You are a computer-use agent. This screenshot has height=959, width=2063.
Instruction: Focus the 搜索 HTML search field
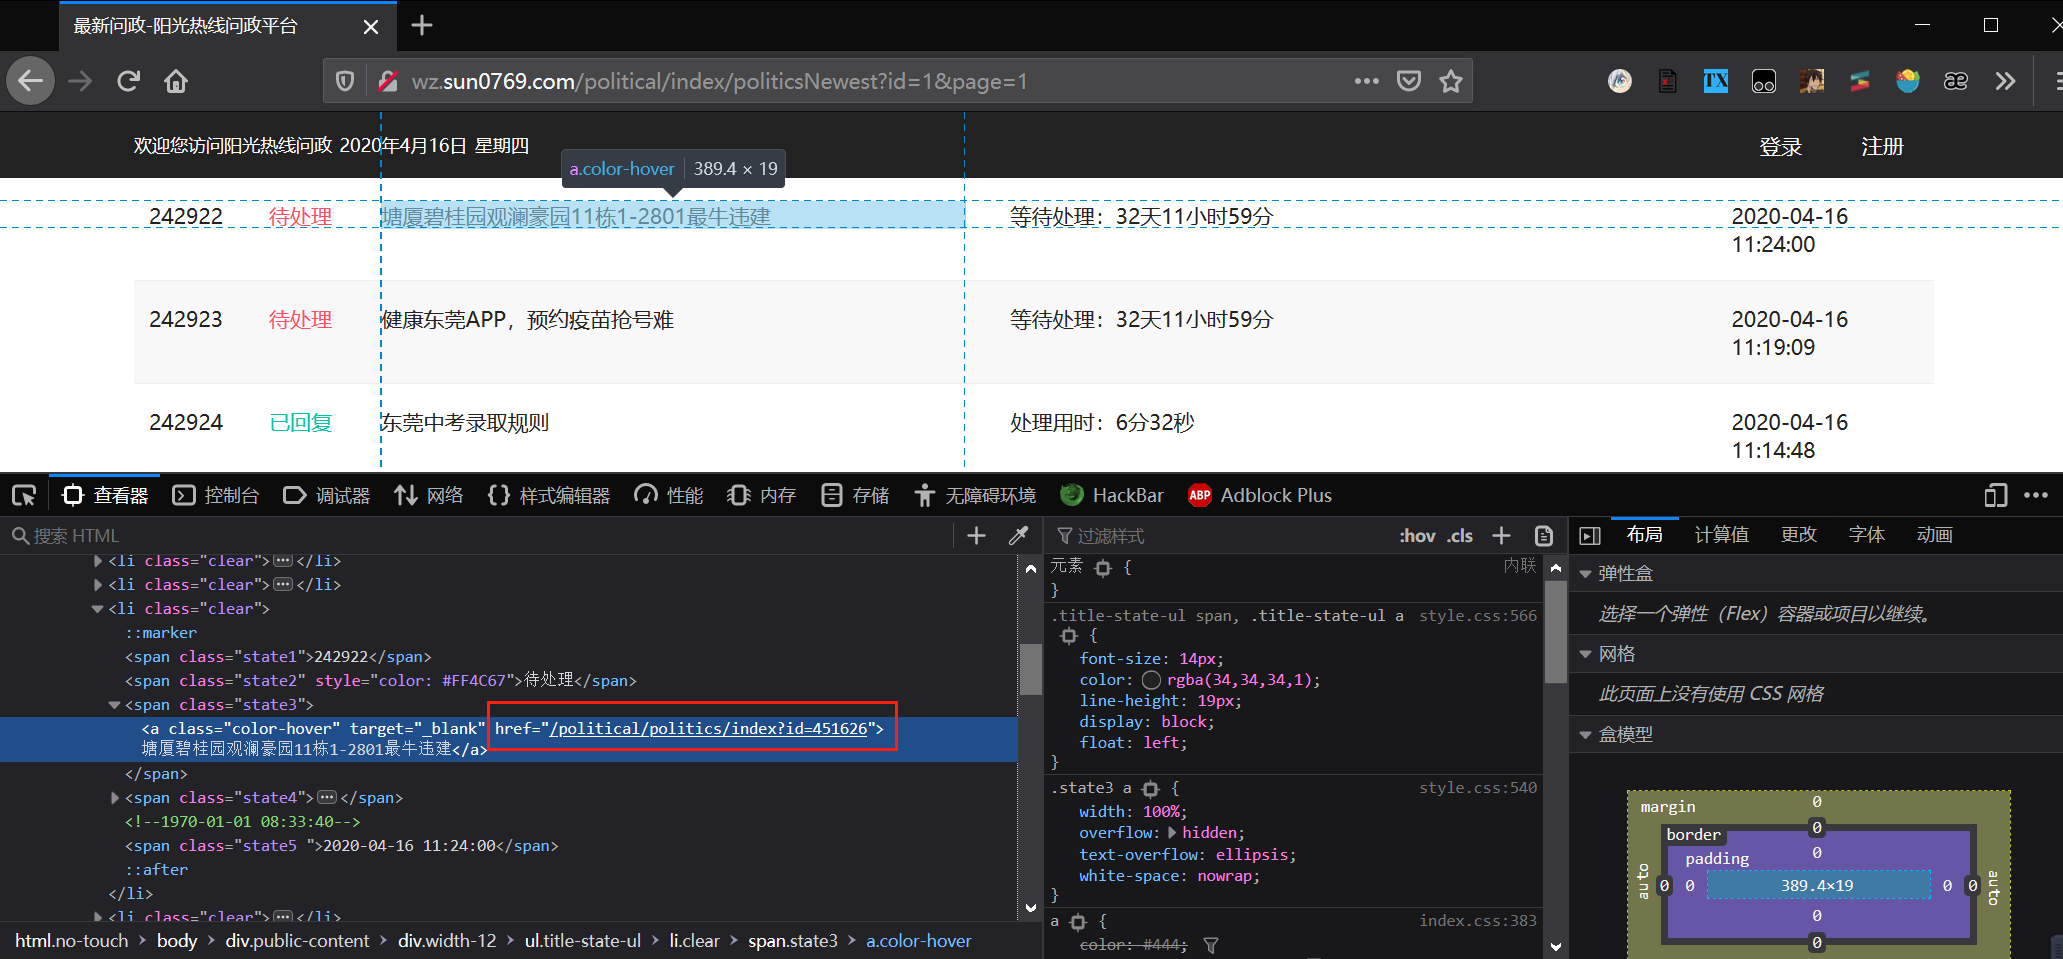[x=480, y=536]
